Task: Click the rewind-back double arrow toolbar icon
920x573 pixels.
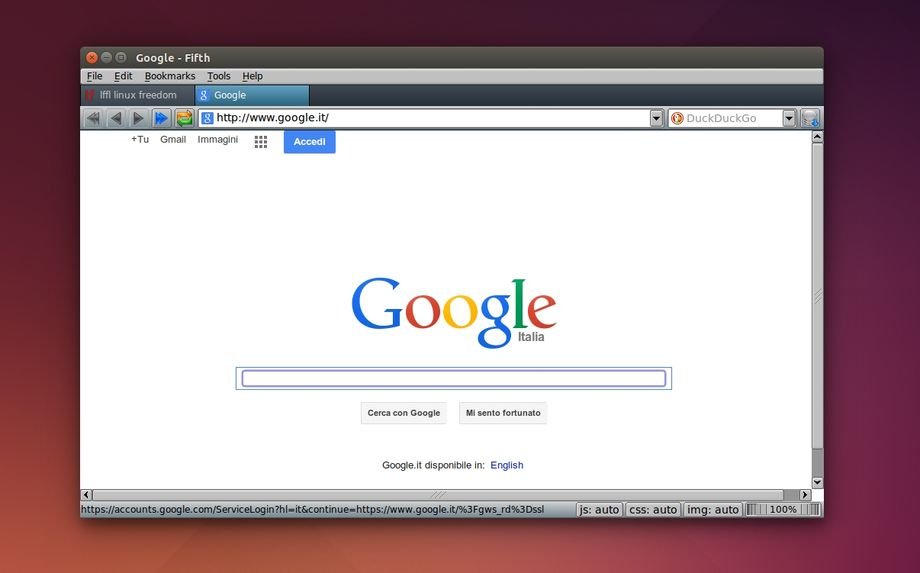Action: point(93,118)
